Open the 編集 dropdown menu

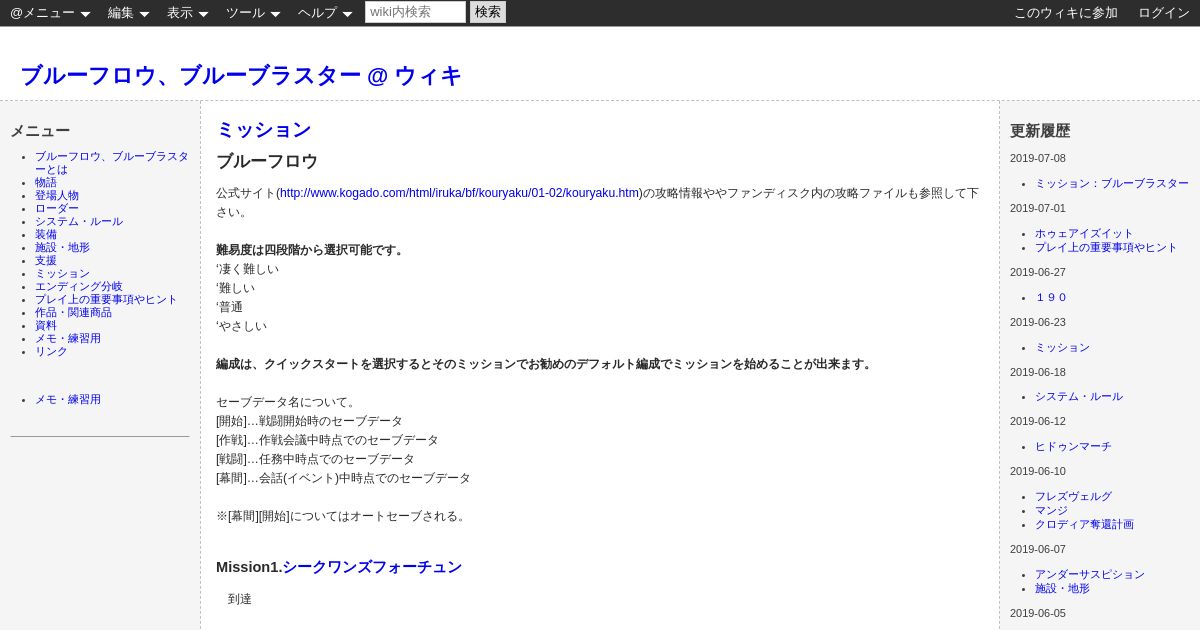click(128, 13)
